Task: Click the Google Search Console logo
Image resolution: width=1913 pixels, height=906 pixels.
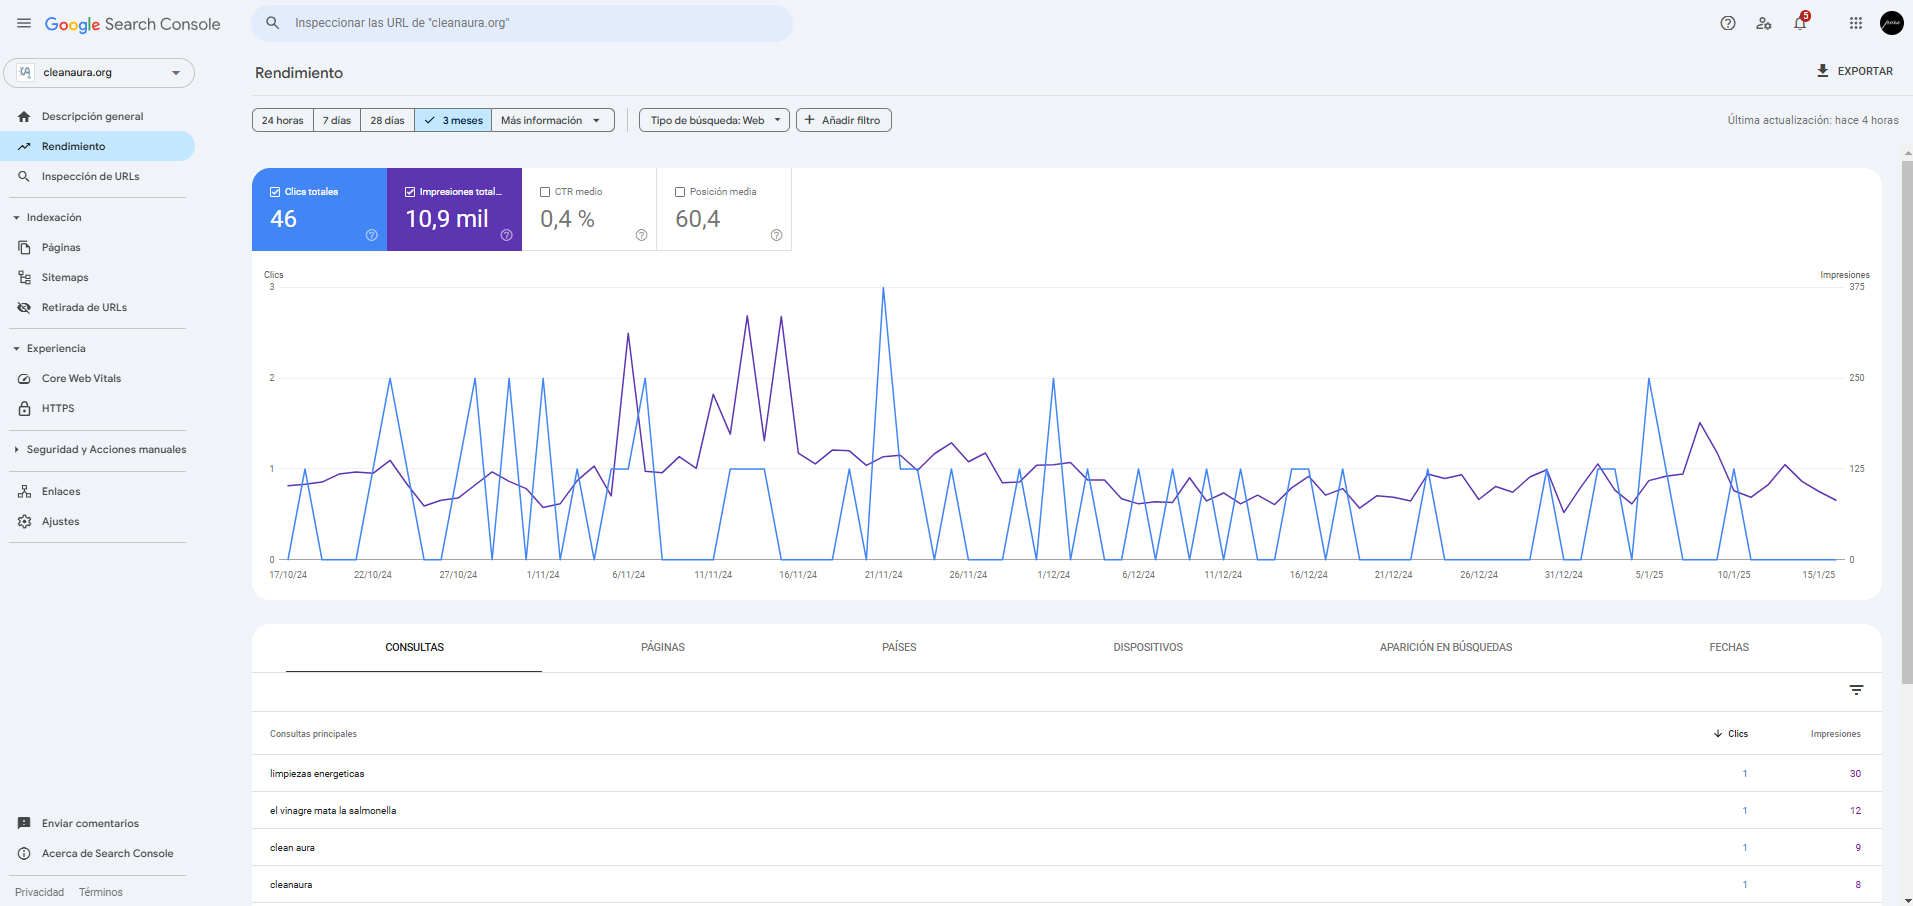Action: point(132,24)
